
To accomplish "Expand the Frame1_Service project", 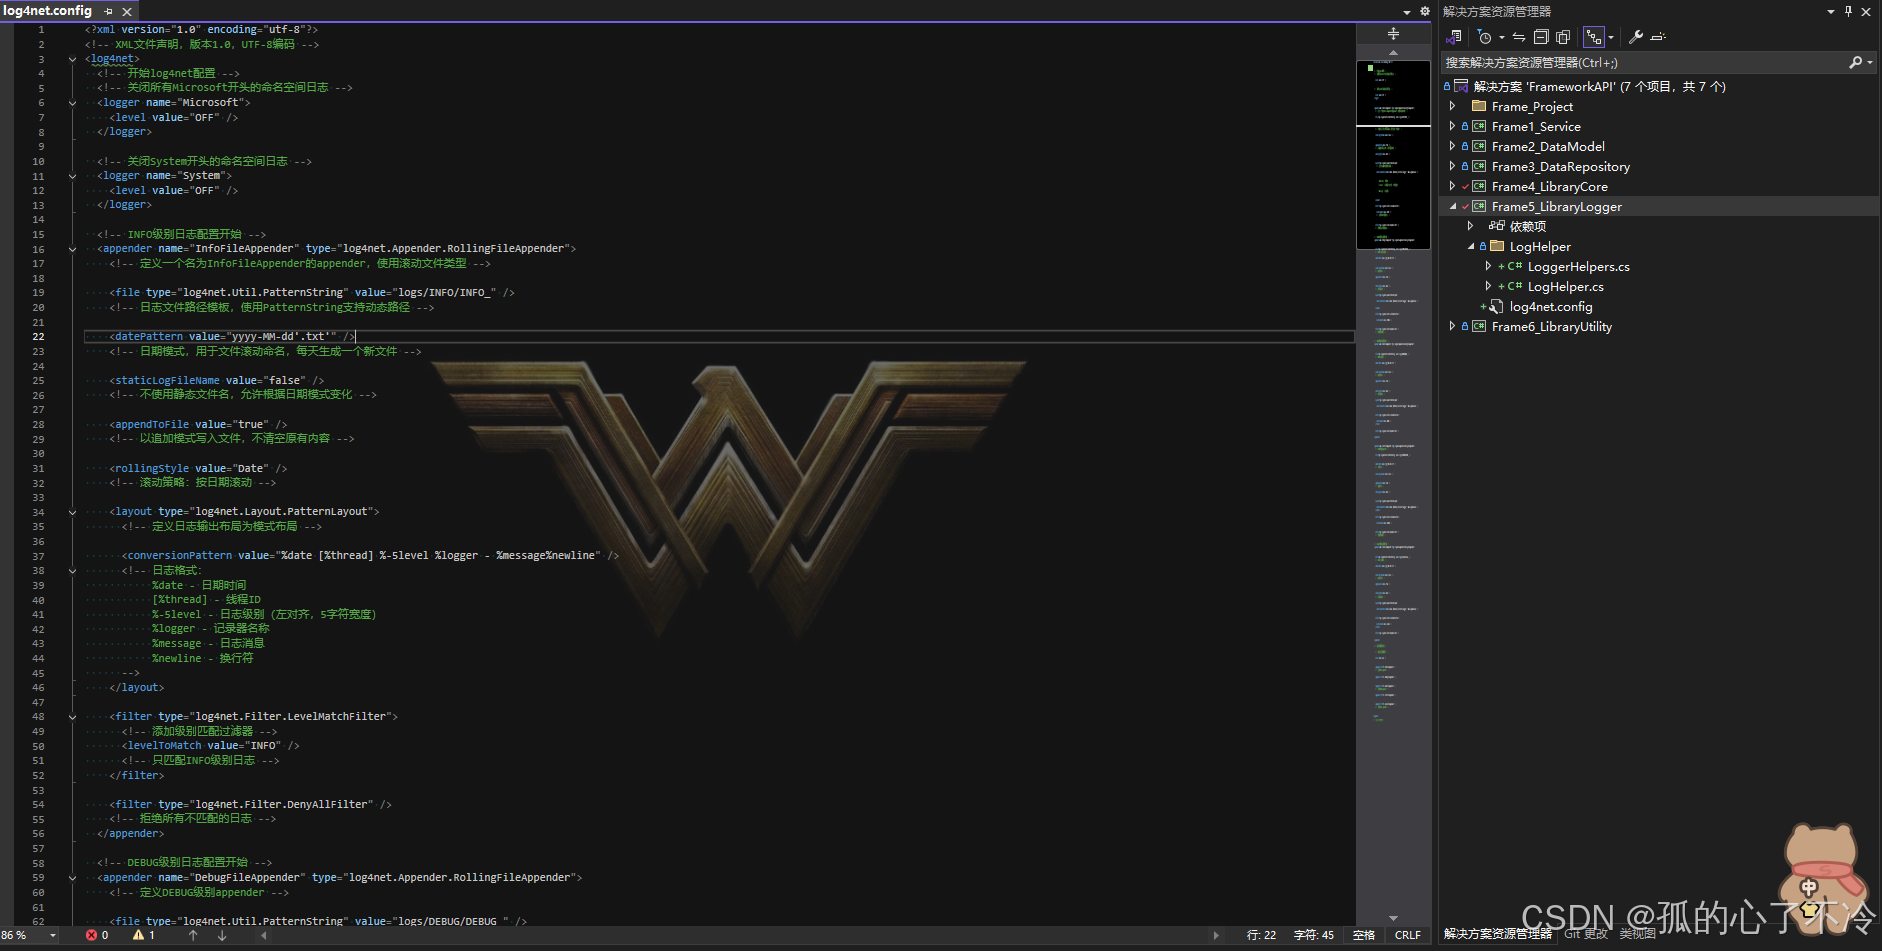I will coord(1452,126).
